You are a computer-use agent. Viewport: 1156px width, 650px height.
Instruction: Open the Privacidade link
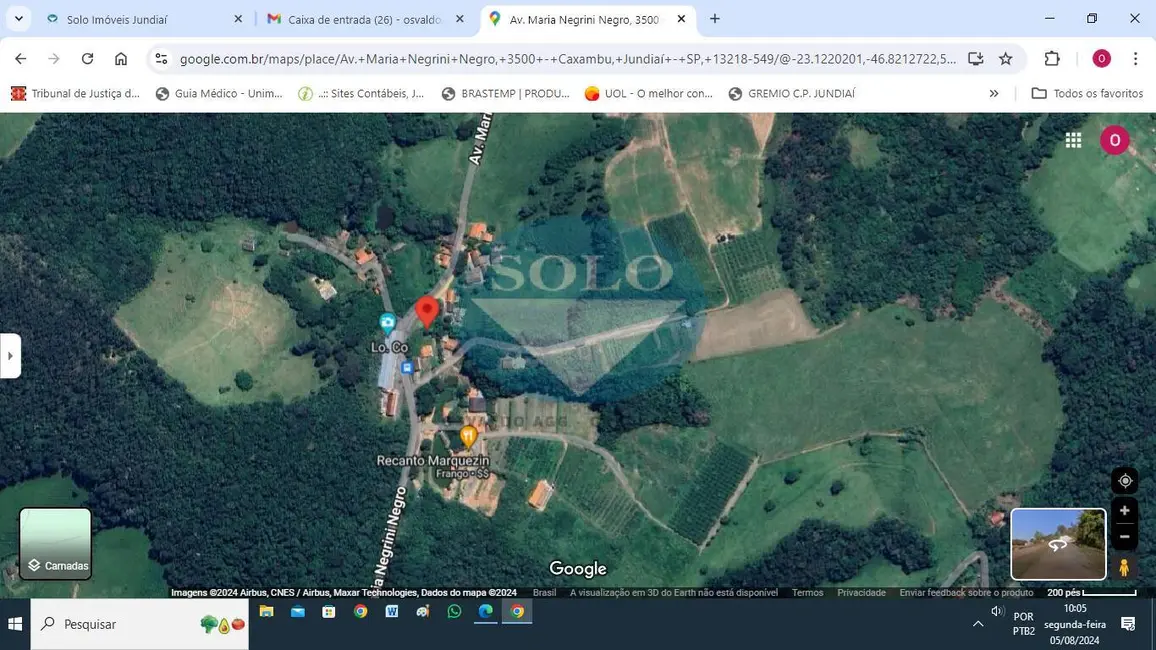pyautogui.click(x=860, y=592)
